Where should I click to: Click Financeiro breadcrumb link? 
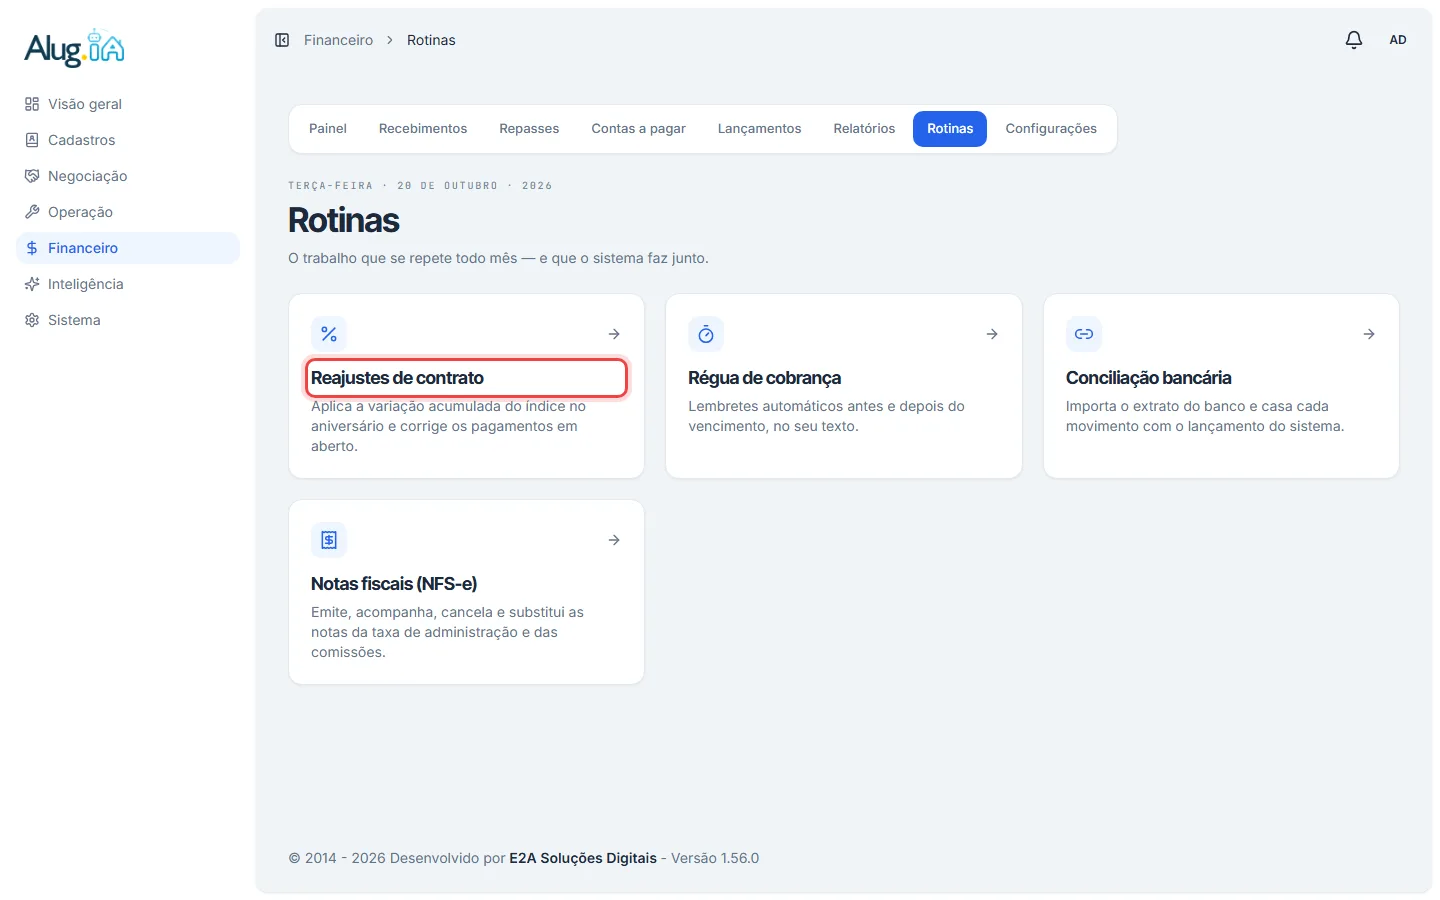pos(338,40)
